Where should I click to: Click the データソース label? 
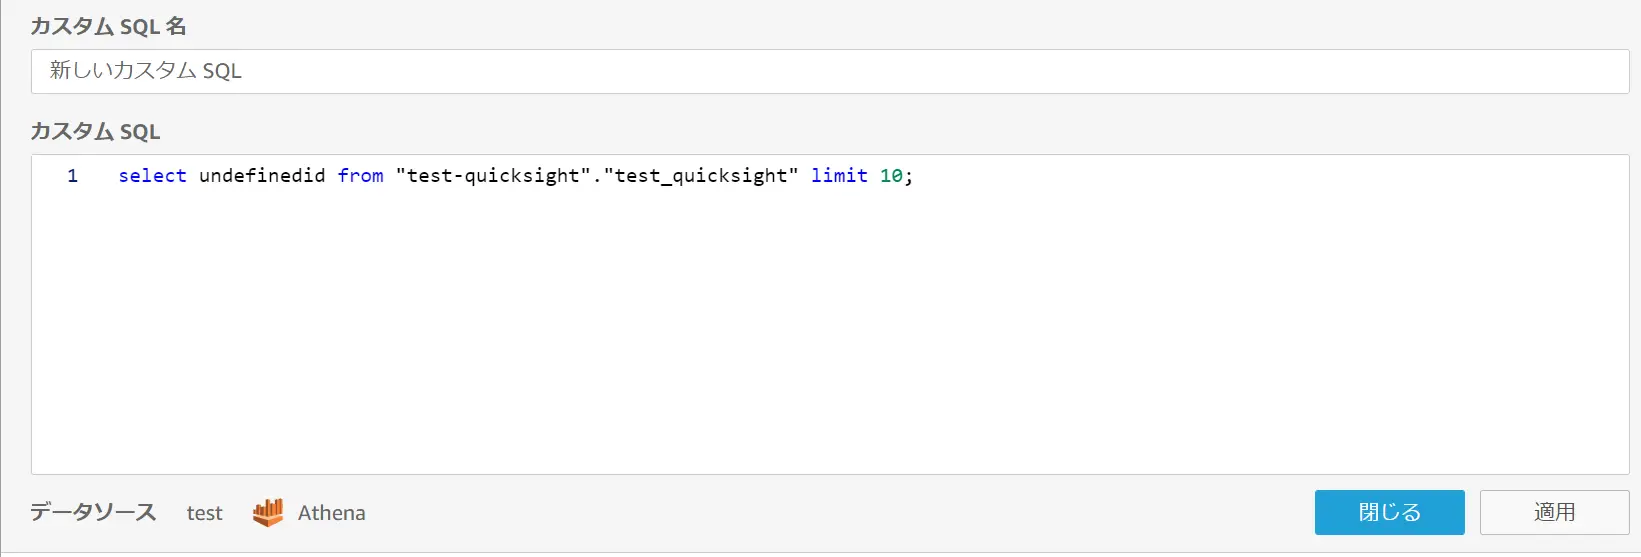[93, 512]
